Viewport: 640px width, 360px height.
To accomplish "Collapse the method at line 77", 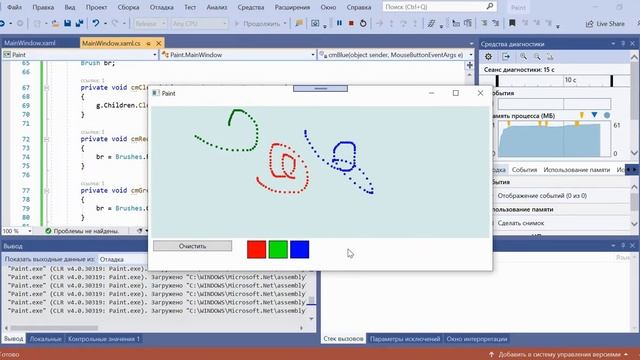I will click(47, 191).
